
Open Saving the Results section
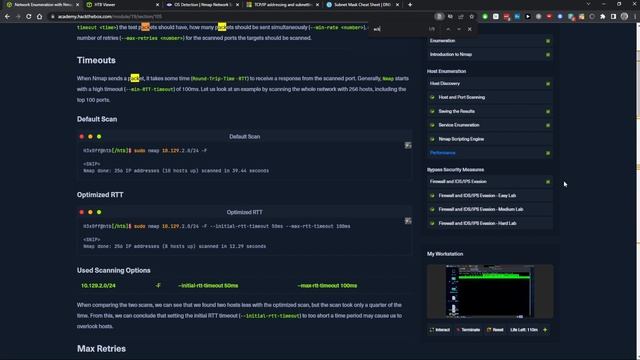tap(490, 111)
